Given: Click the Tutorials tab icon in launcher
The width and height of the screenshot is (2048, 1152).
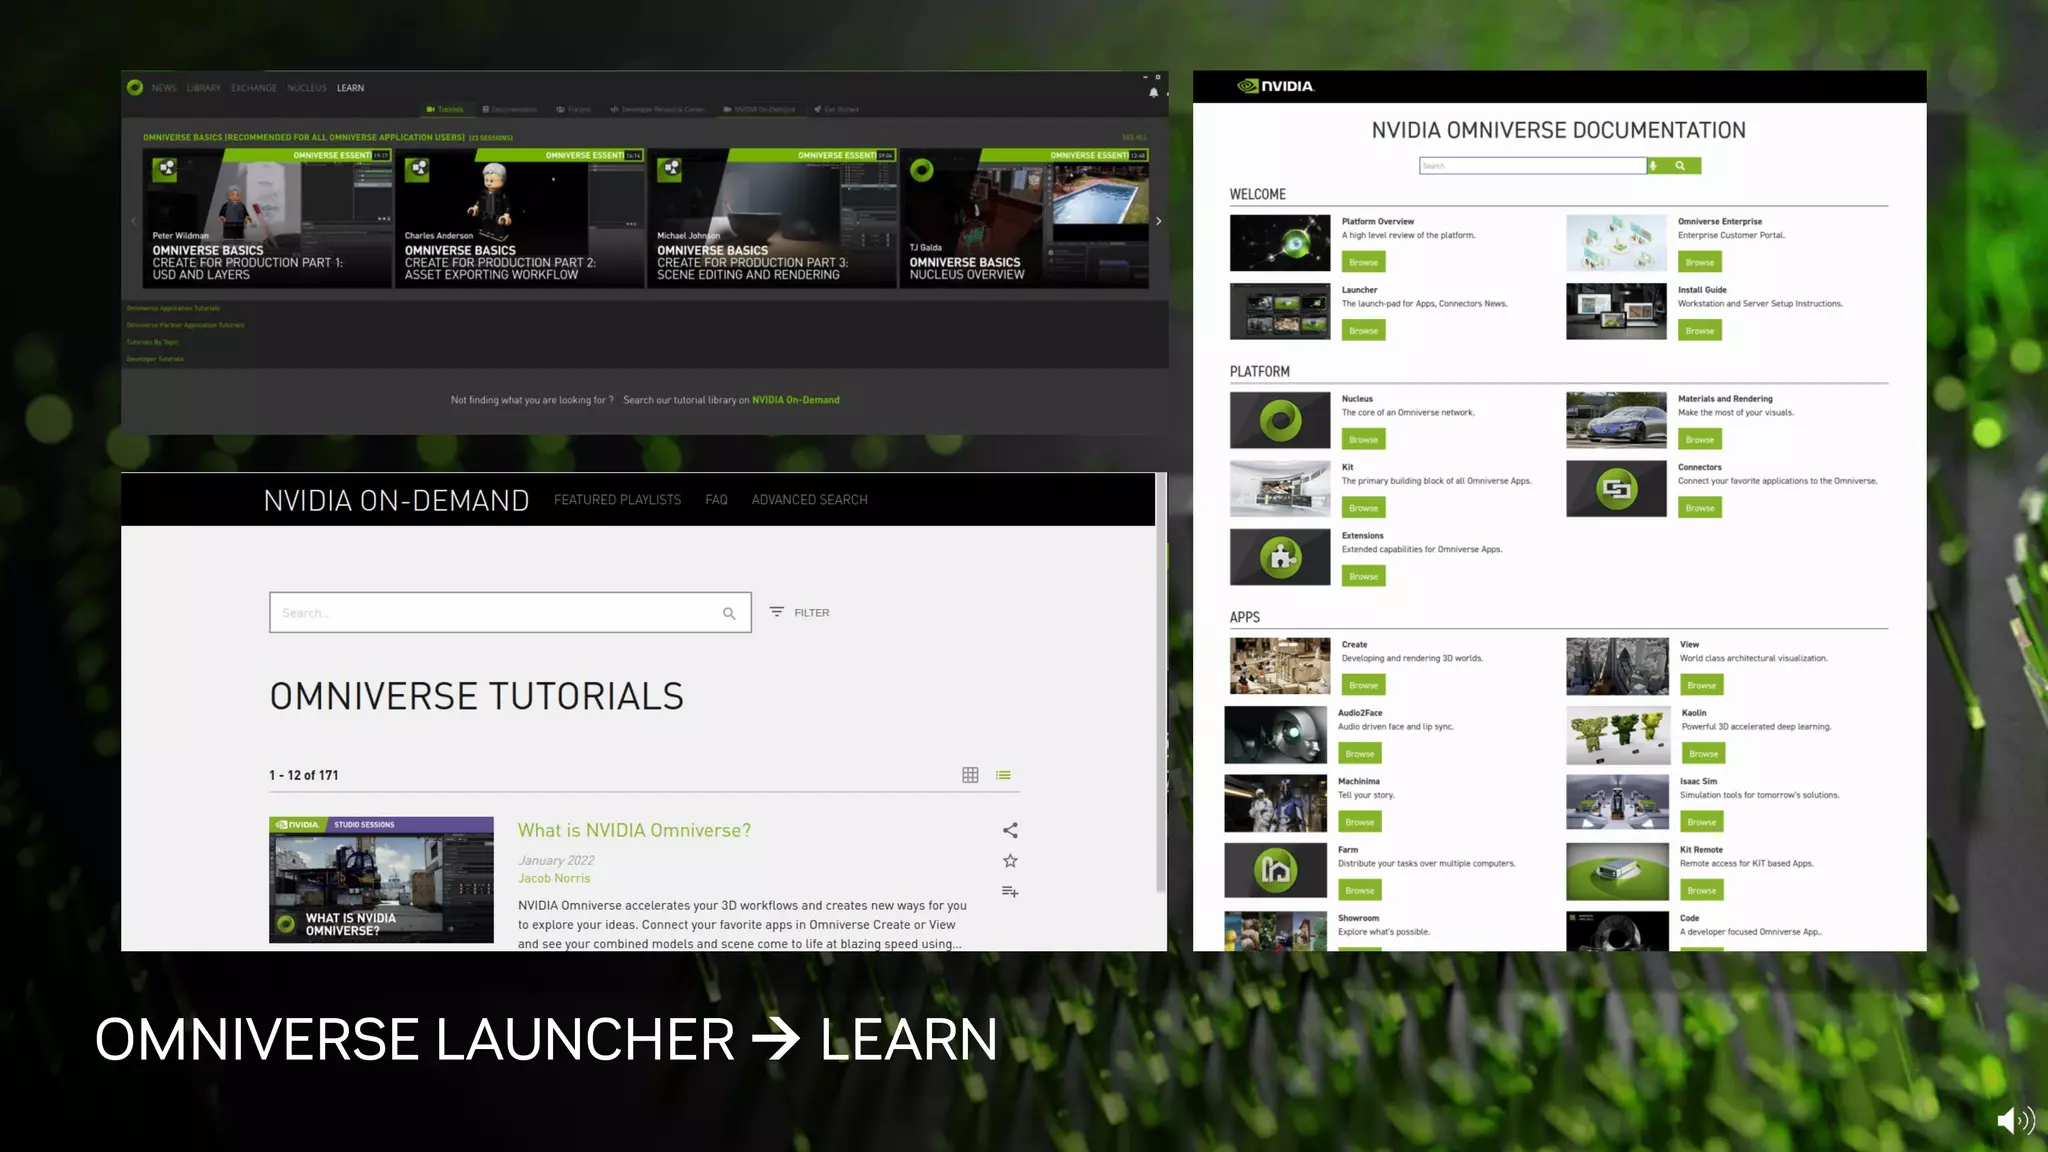Looking at the screenshot, I should click(430, 110).
